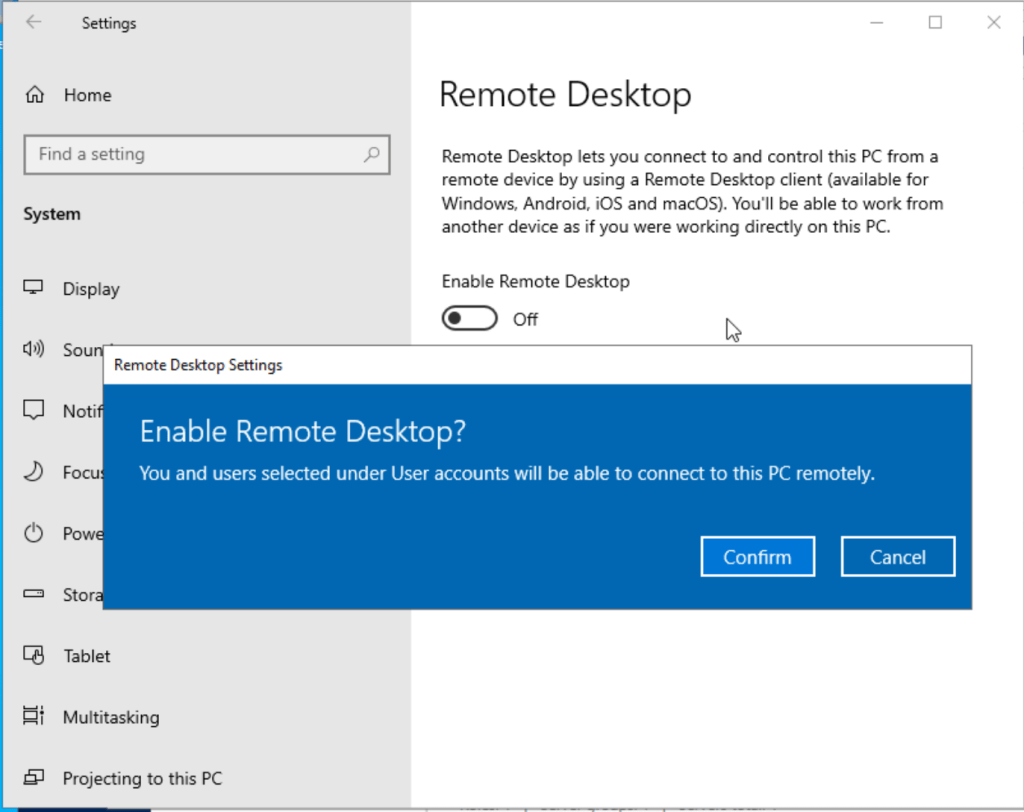Screen dimensions: 1024x812
Task: Close the Settings window
Action: pos(993,22)
